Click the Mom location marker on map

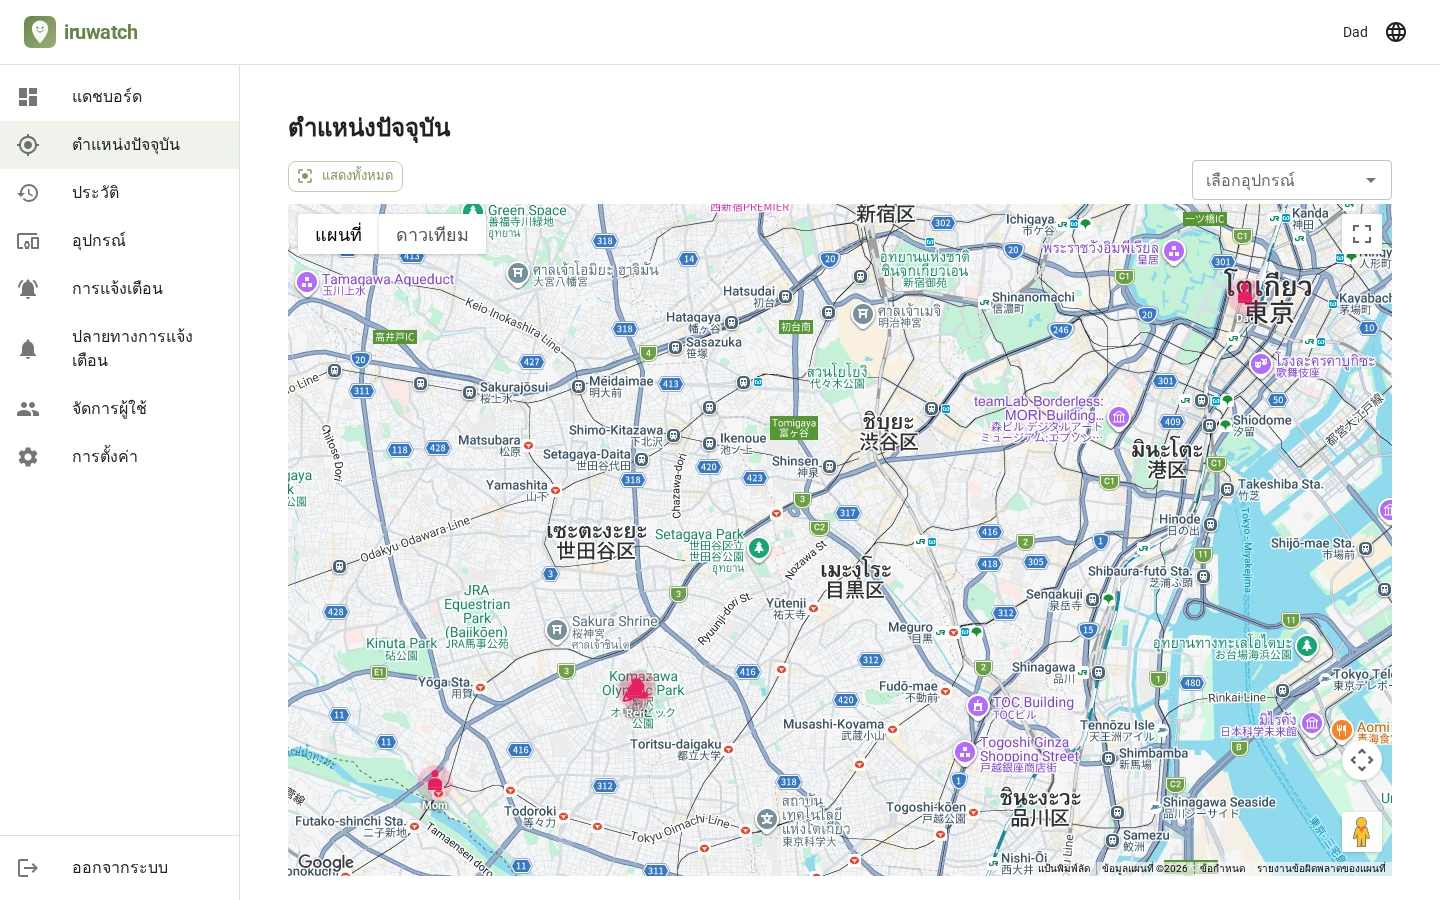(x=435, y=782)
